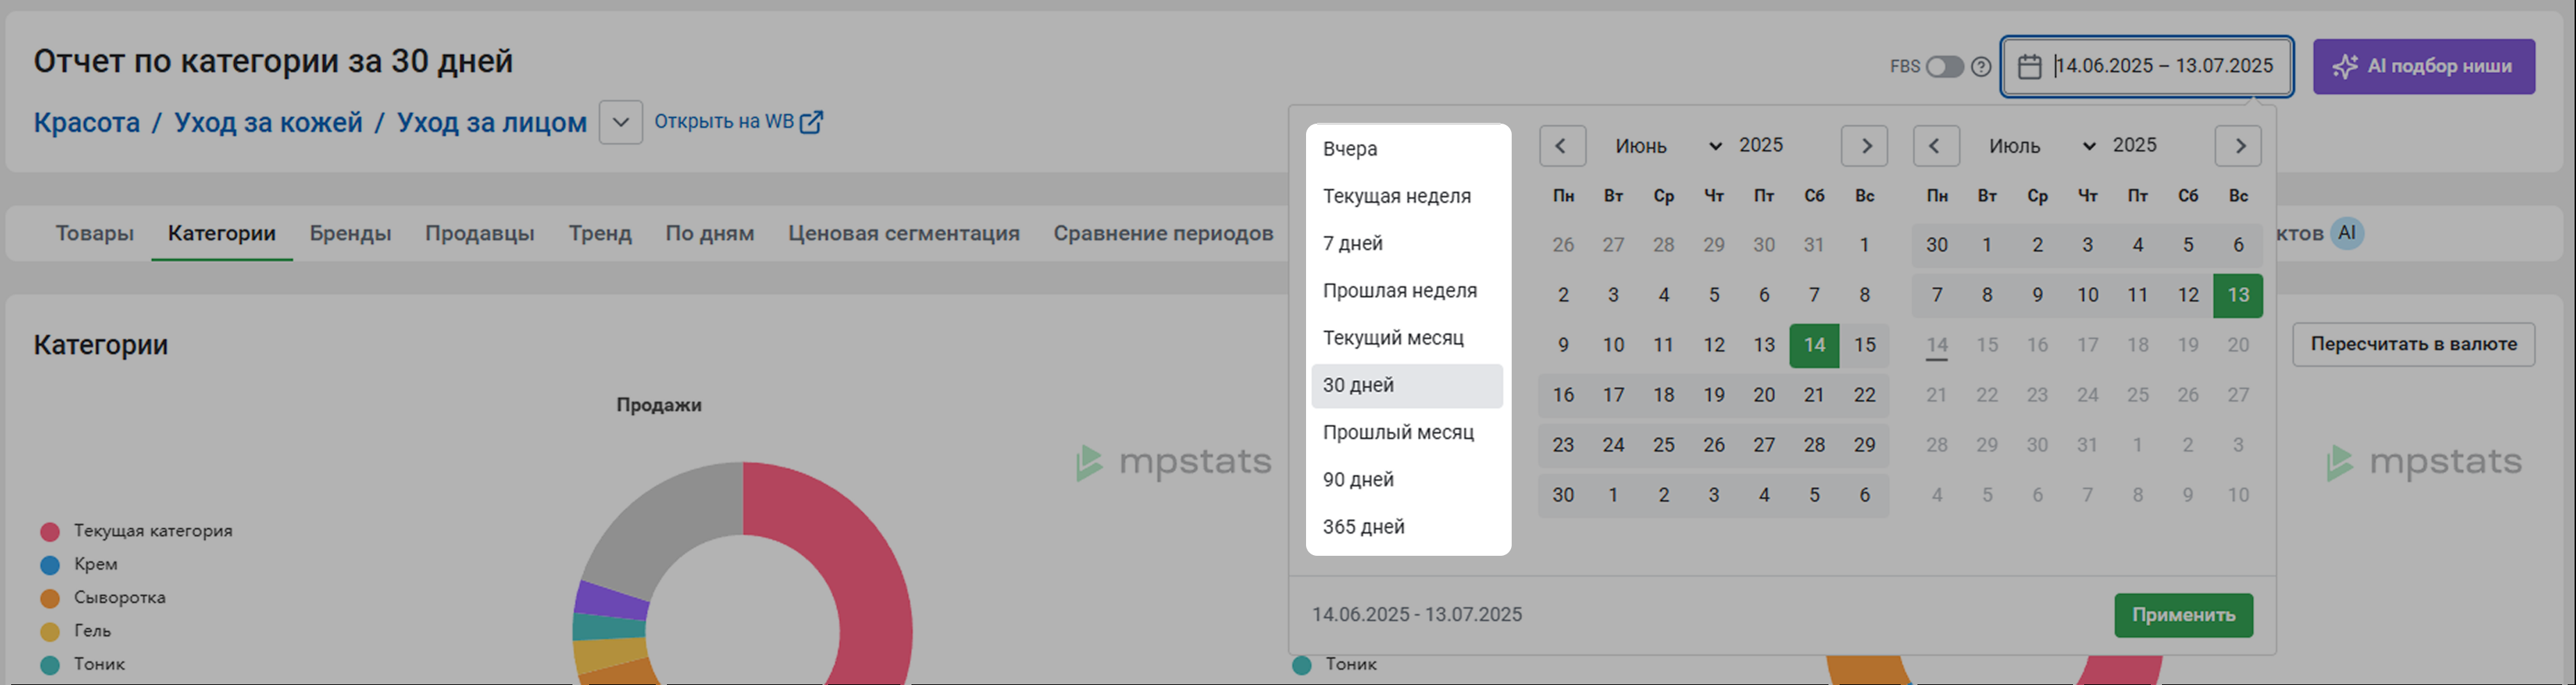2576x685 pixels.
Task: Select the Вчера preset
Action: click(1407, 149)
